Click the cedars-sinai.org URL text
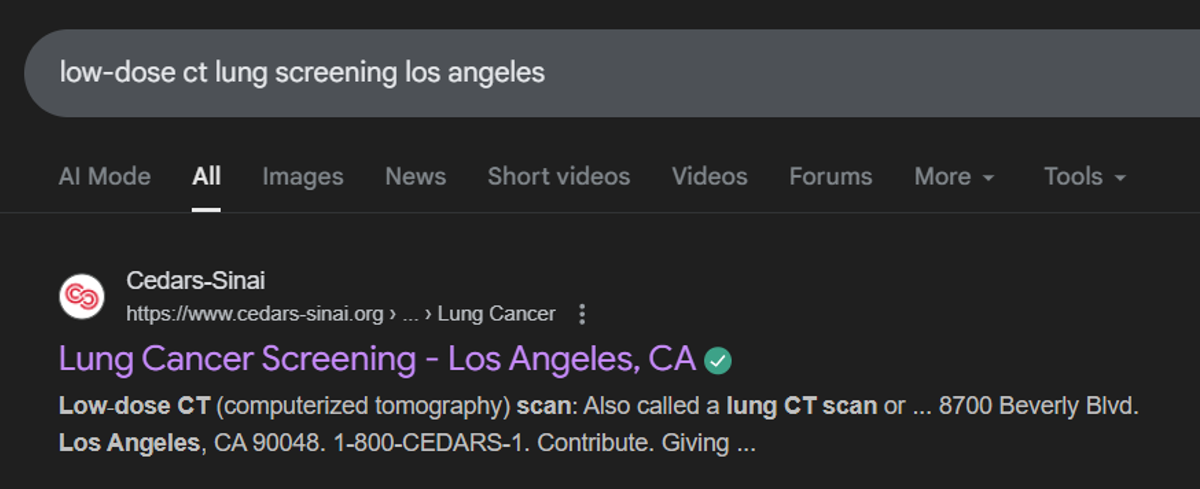Image resolution: width=1200 pixels, height=489 pixels. click(255, 314)
